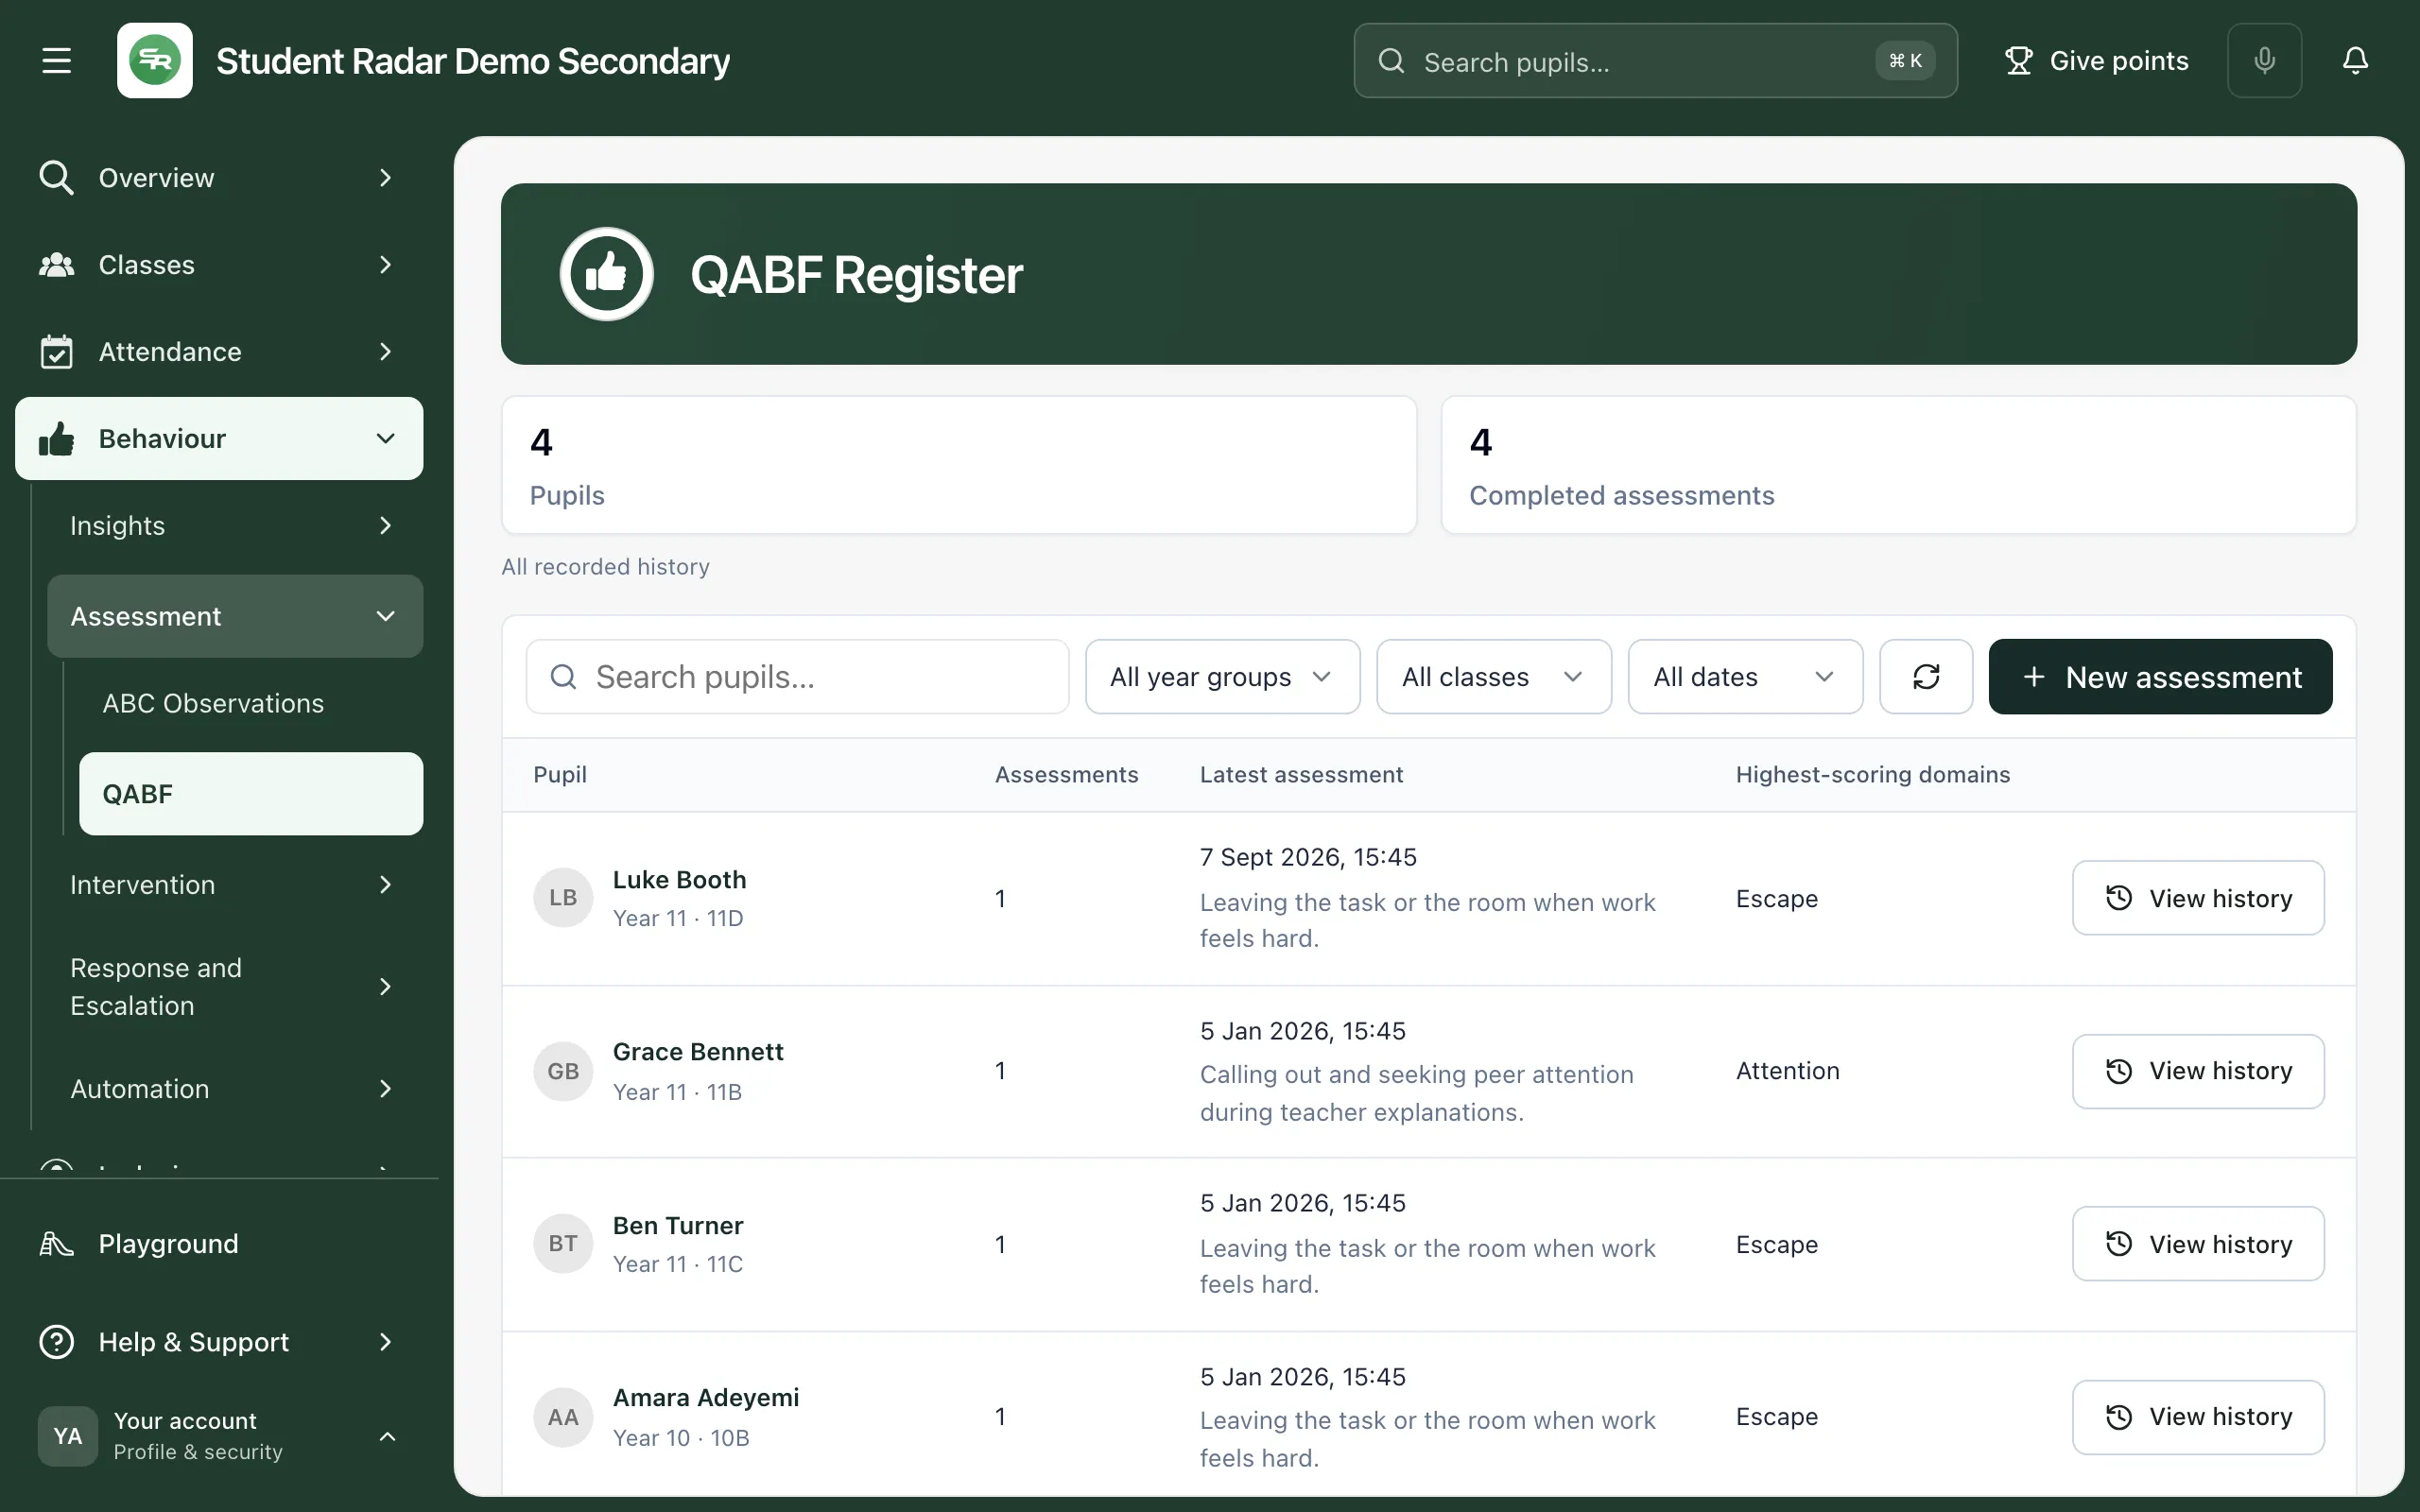Viewport: 2420px width, 1512px height.
Task: Expand Response and Escalation submenu
Action: (x=235, y=987)
